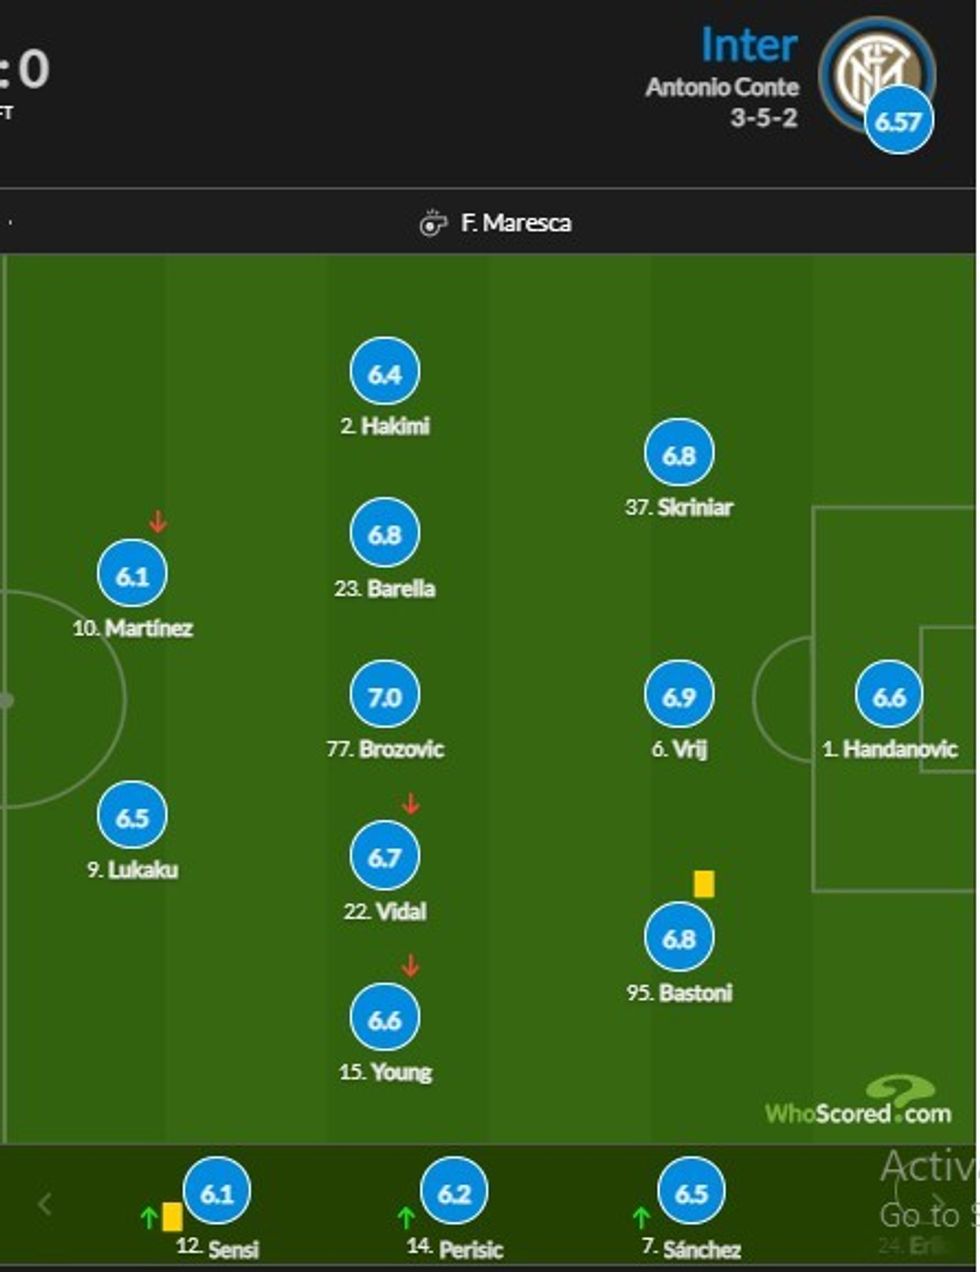980x1272 pixels.
Task: Click Inter's 6.57 team rating badge
Action: pyautogui.click(x=898, y=121)
